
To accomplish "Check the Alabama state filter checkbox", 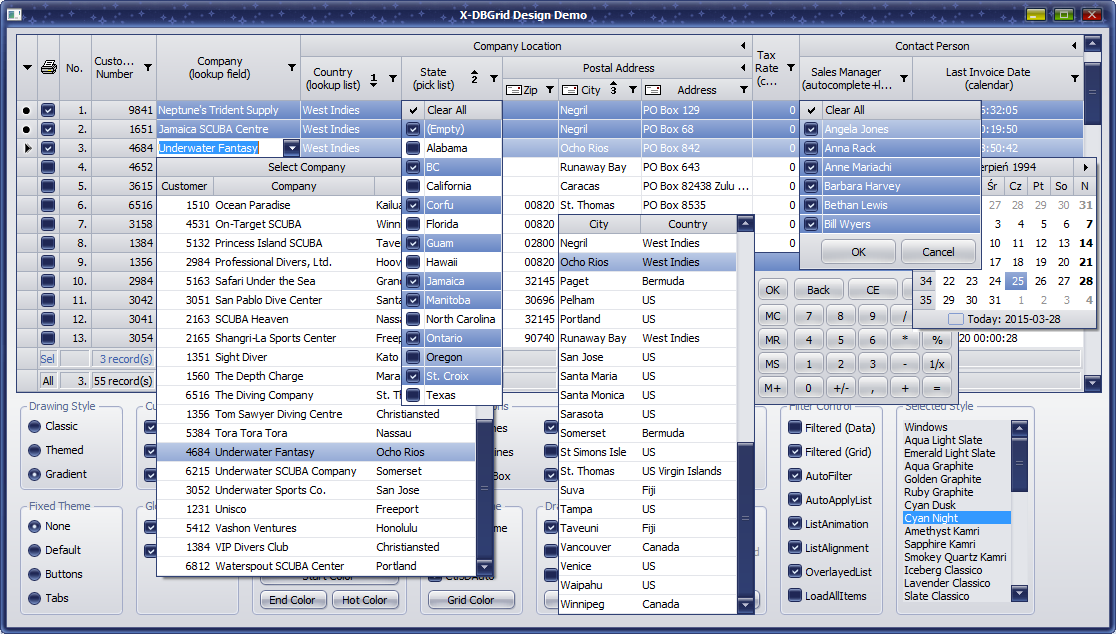I will pos(413,148).
